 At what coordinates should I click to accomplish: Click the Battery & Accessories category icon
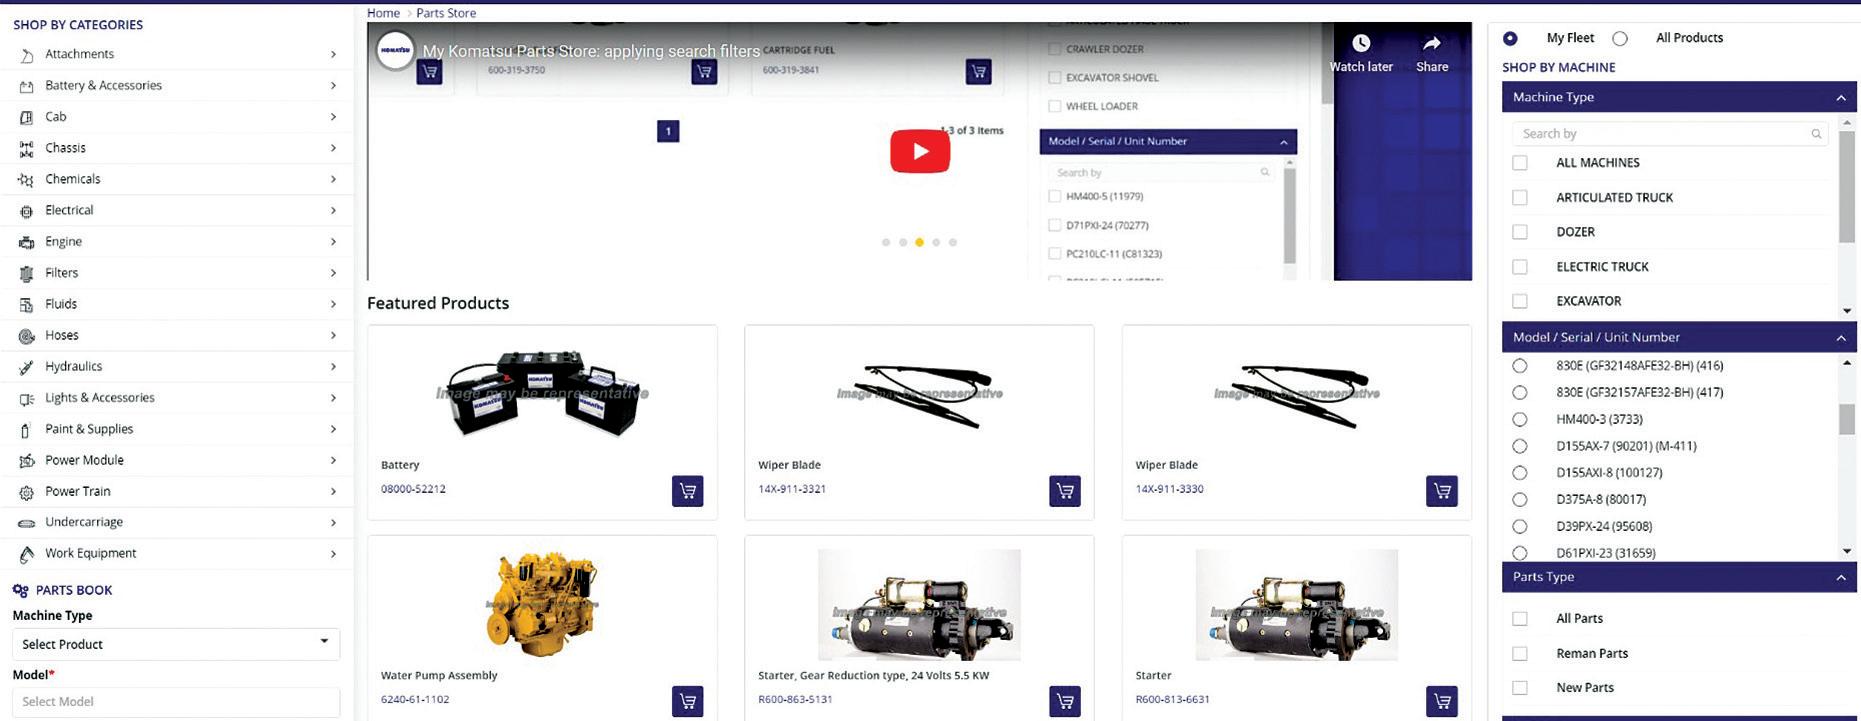coord(26,86)
